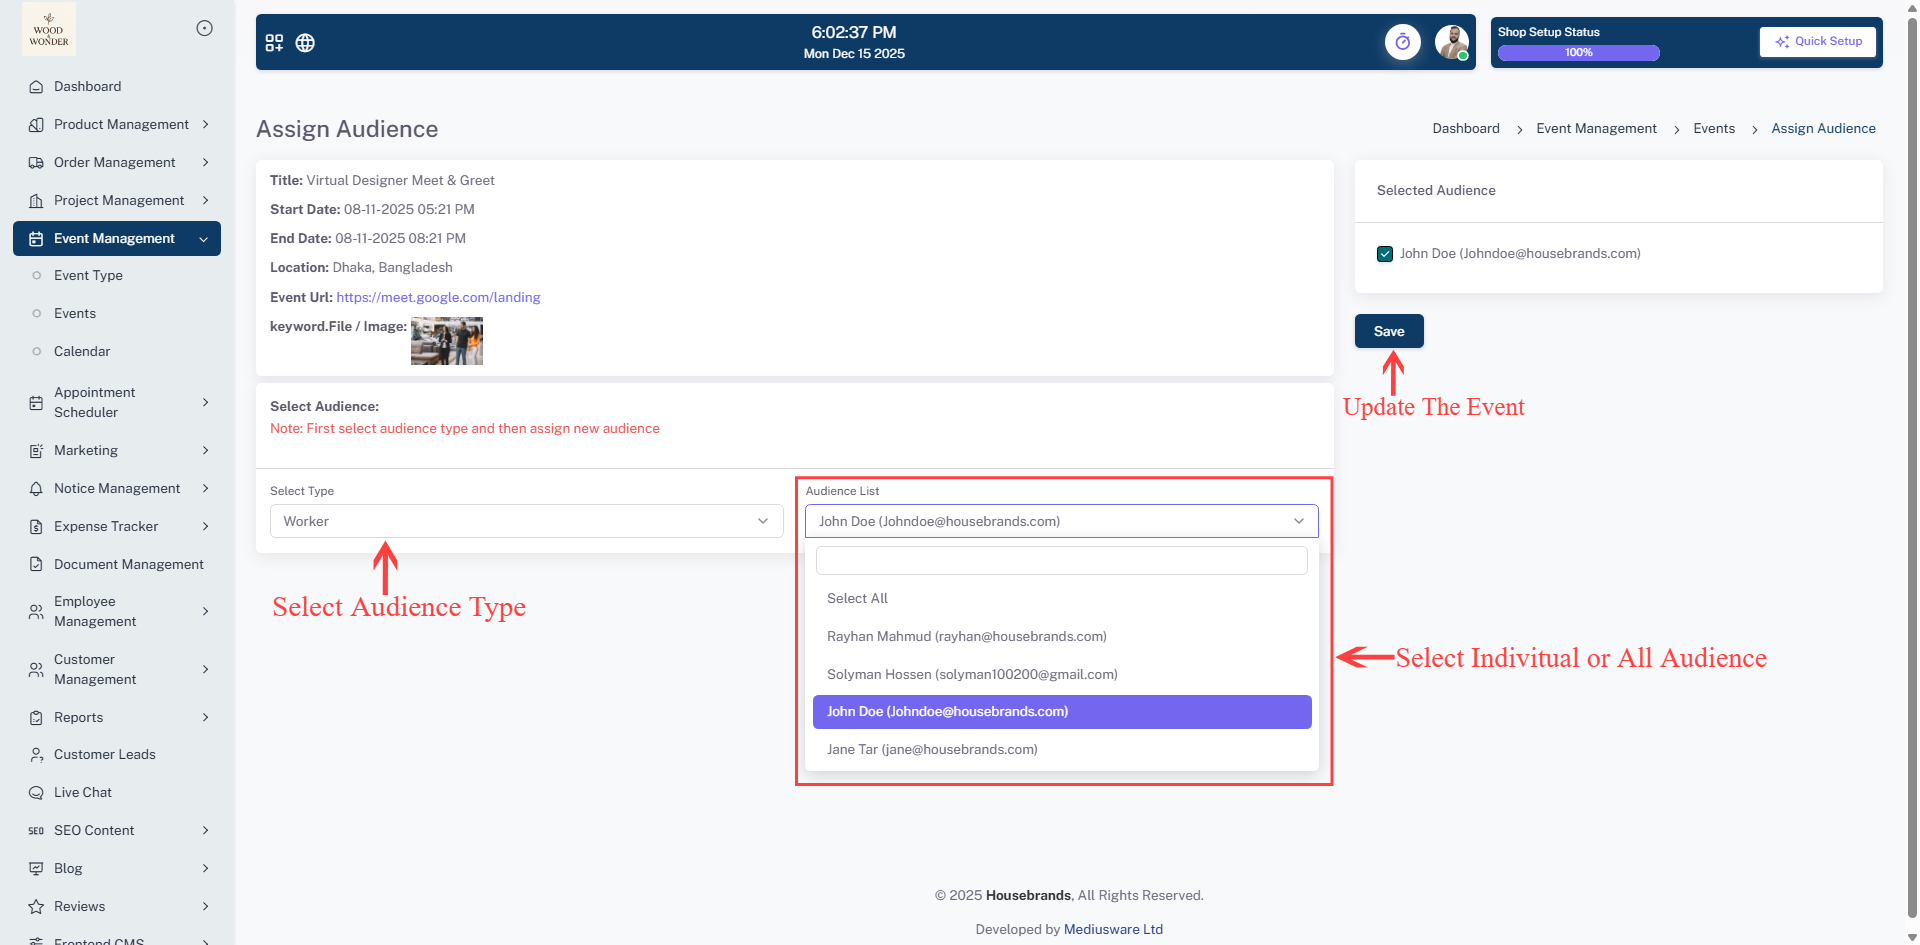
Task: Click the Dashboard home icon in sidebar
Action: click(36, 87)
